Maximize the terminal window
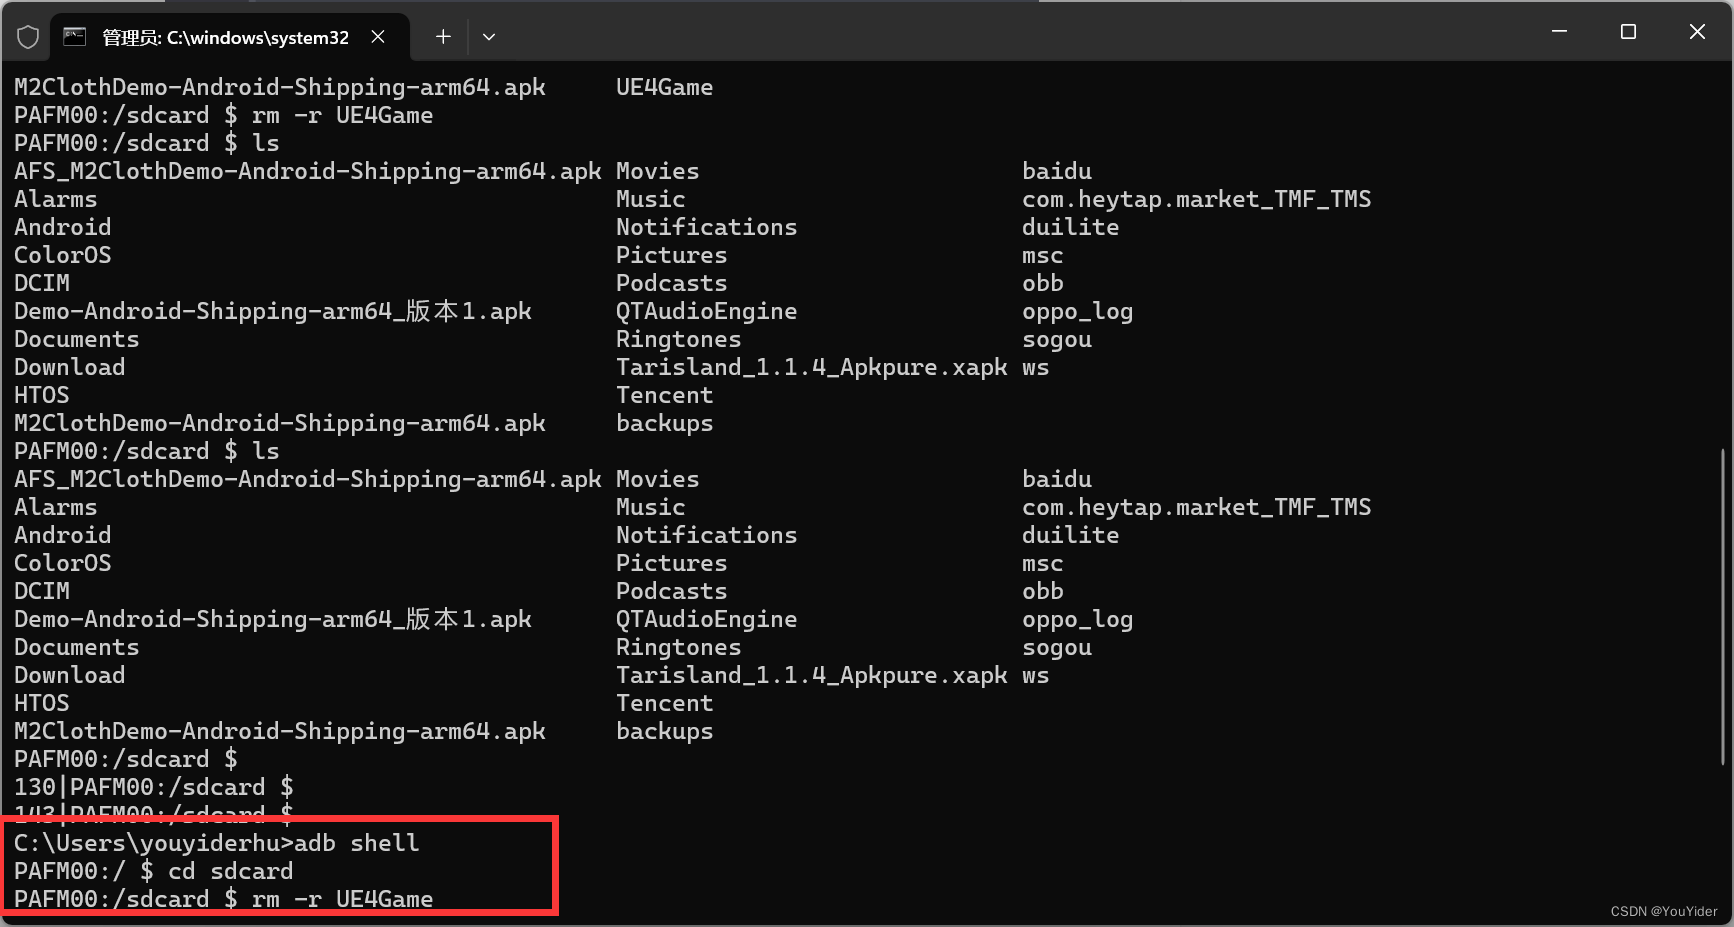This screenshot has height=927, width=1734. click(1628, 31)
